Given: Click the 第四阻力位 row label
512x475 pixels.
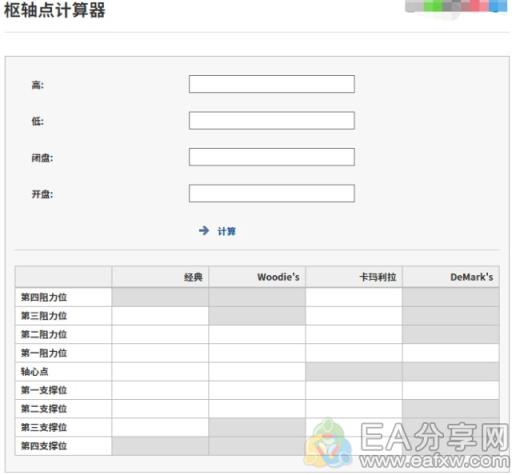Looking at the screenshot, I should click(x=44, y=297).
